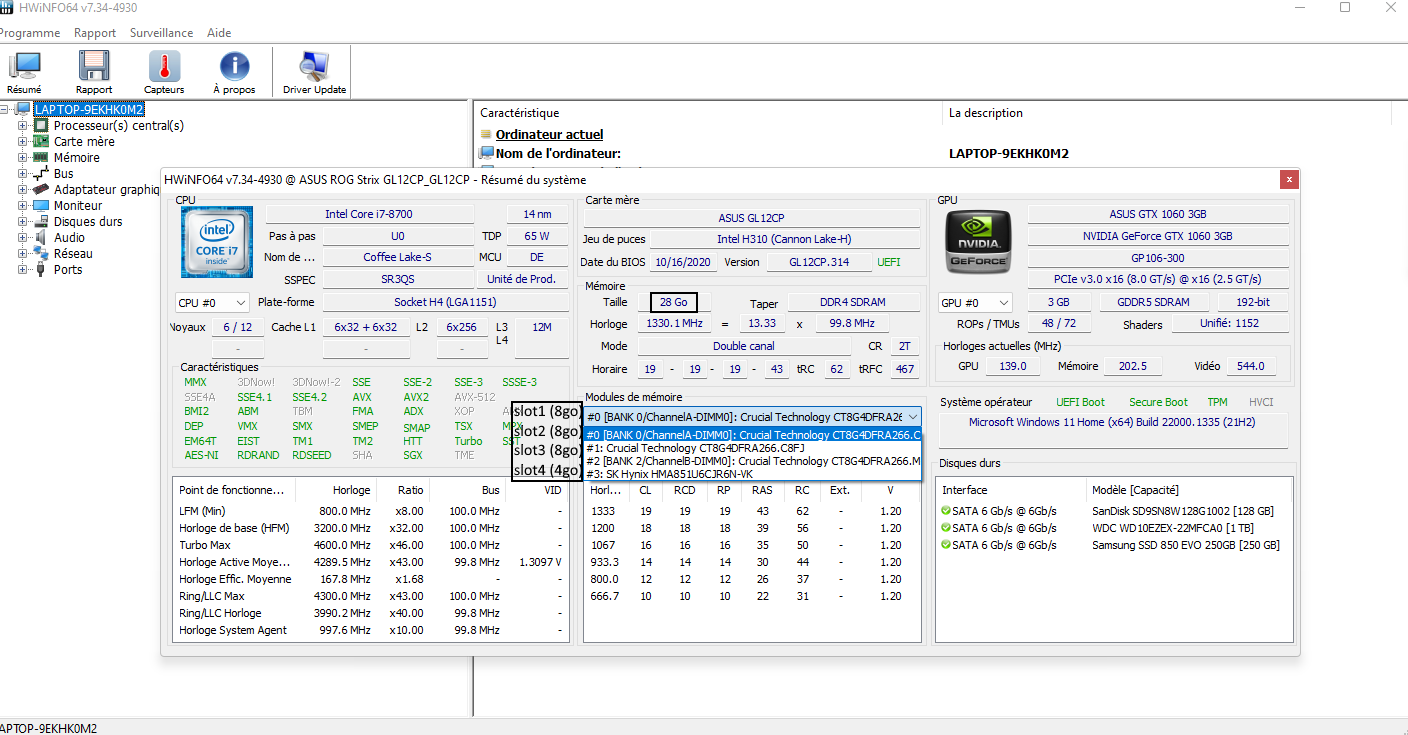Expand the Audio tree node
This screenshot has height=735, width=1408.
pos(23,238)
